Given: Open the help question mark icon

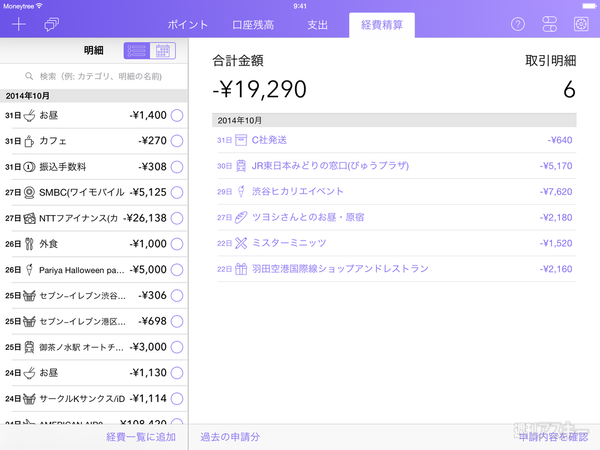Looking at the screenshot, I should point(518,24).
